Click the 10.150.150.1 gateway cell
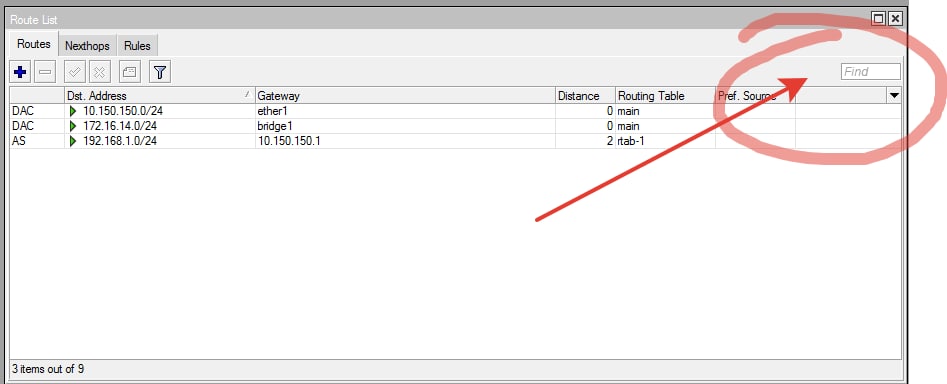 tap(405, 141)
